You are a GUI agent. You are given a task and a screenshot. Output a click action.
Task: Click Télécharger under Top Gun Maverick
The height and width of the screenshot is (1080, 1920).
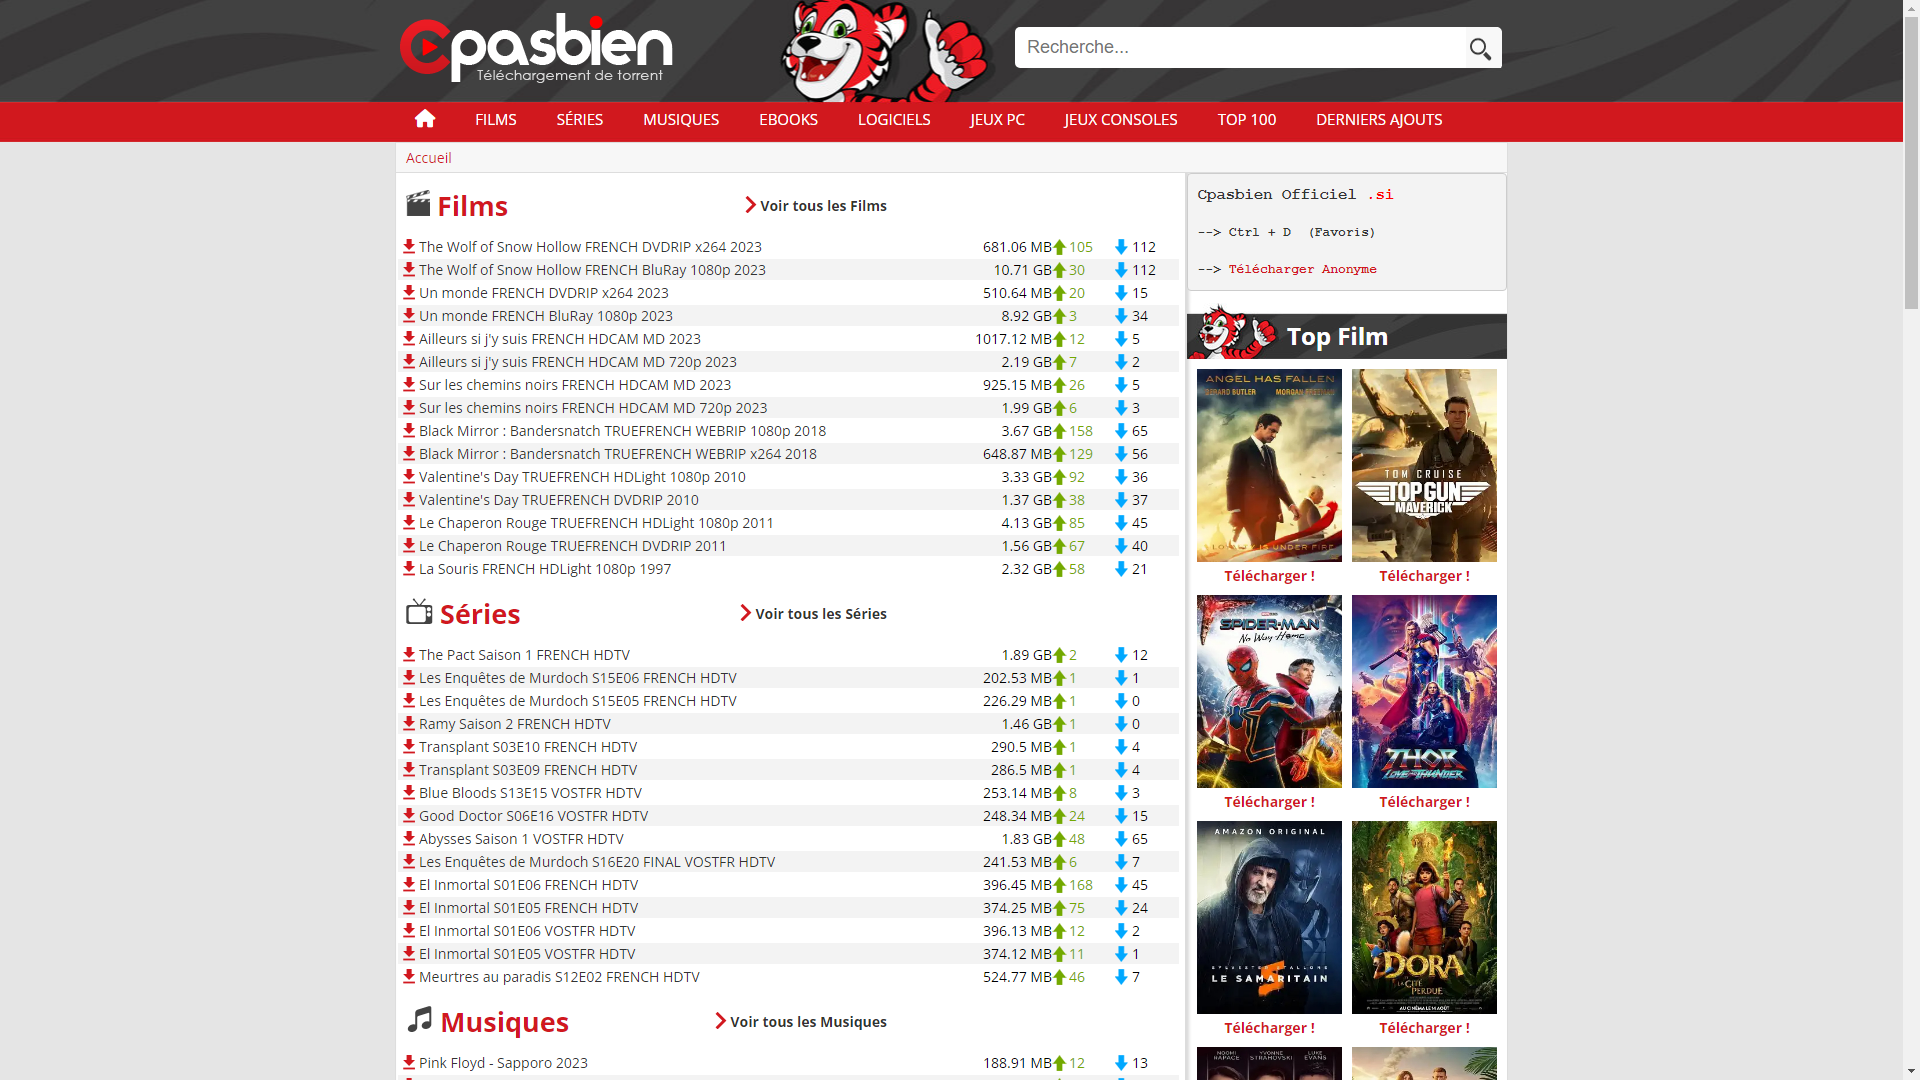point(1424,576)
